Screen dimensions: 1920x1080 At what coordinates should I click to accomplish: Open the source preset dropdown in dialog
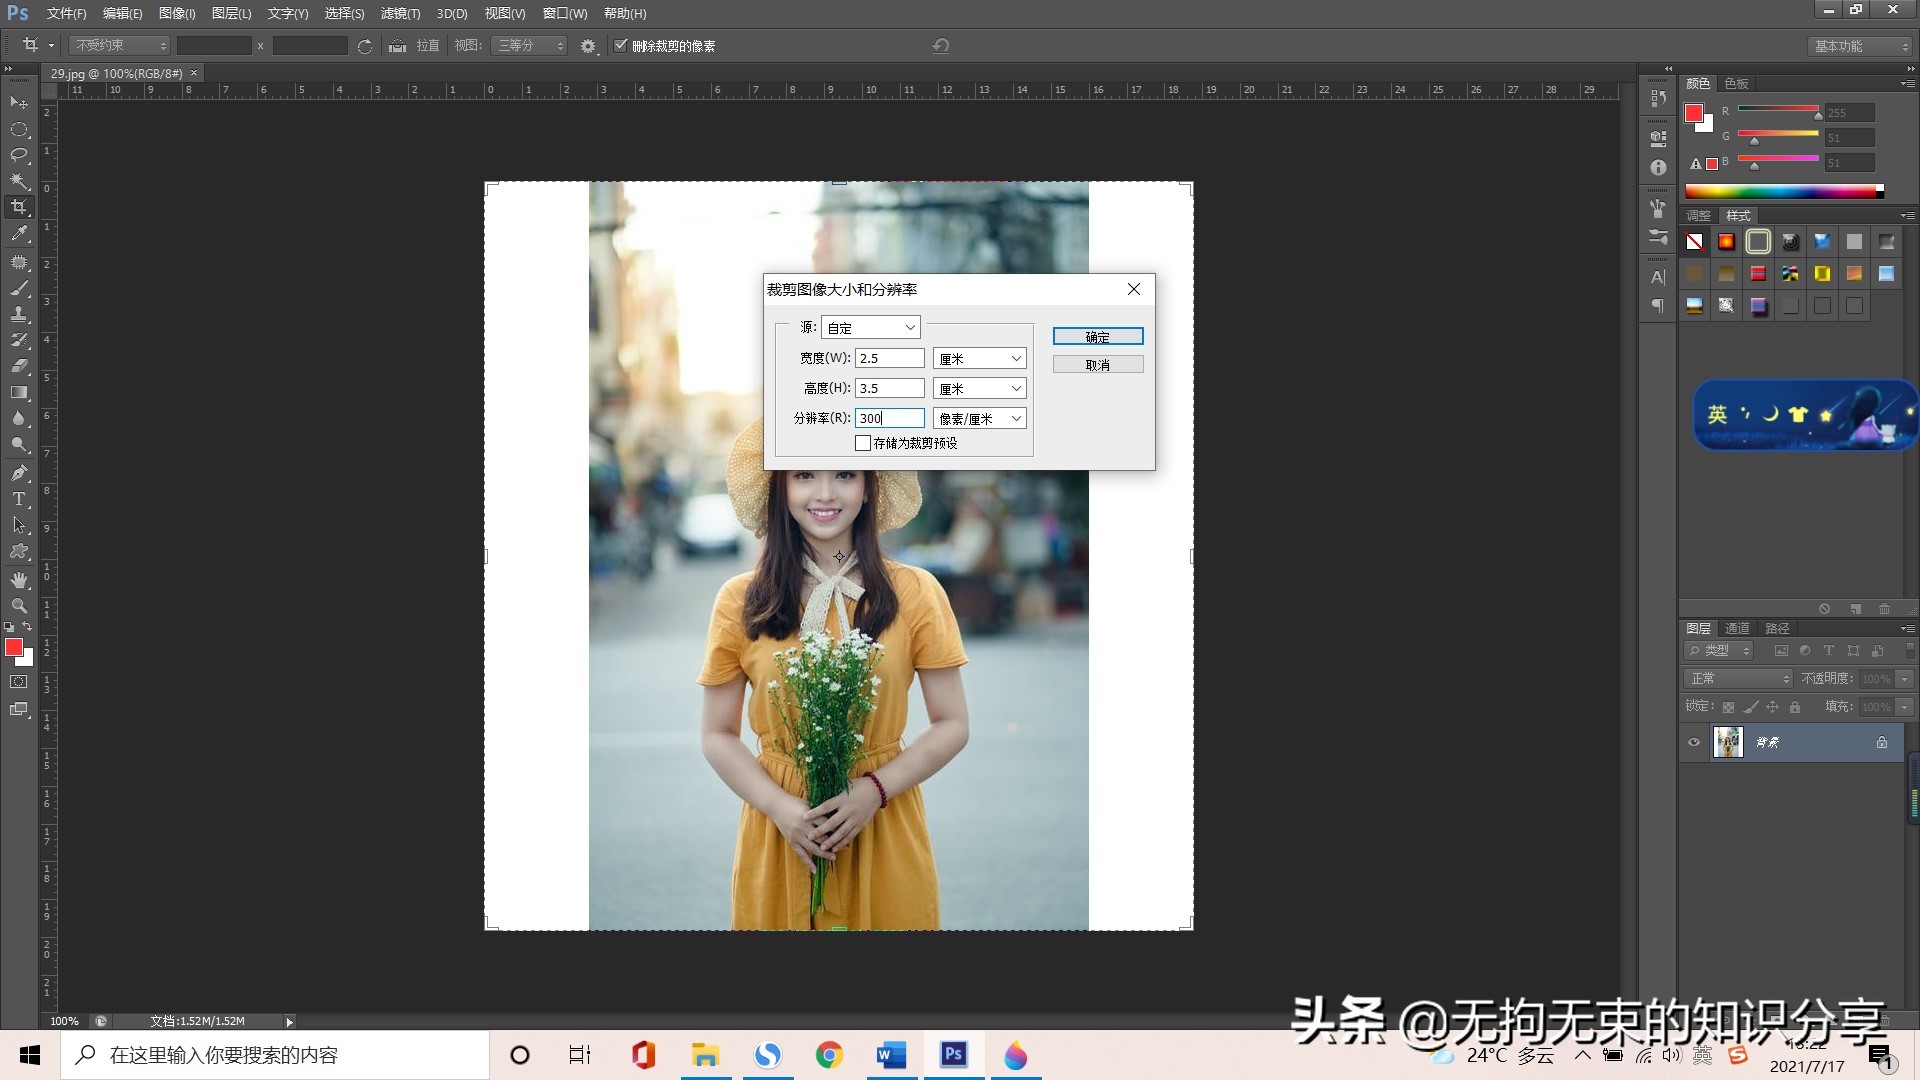[x=871, y=328]
